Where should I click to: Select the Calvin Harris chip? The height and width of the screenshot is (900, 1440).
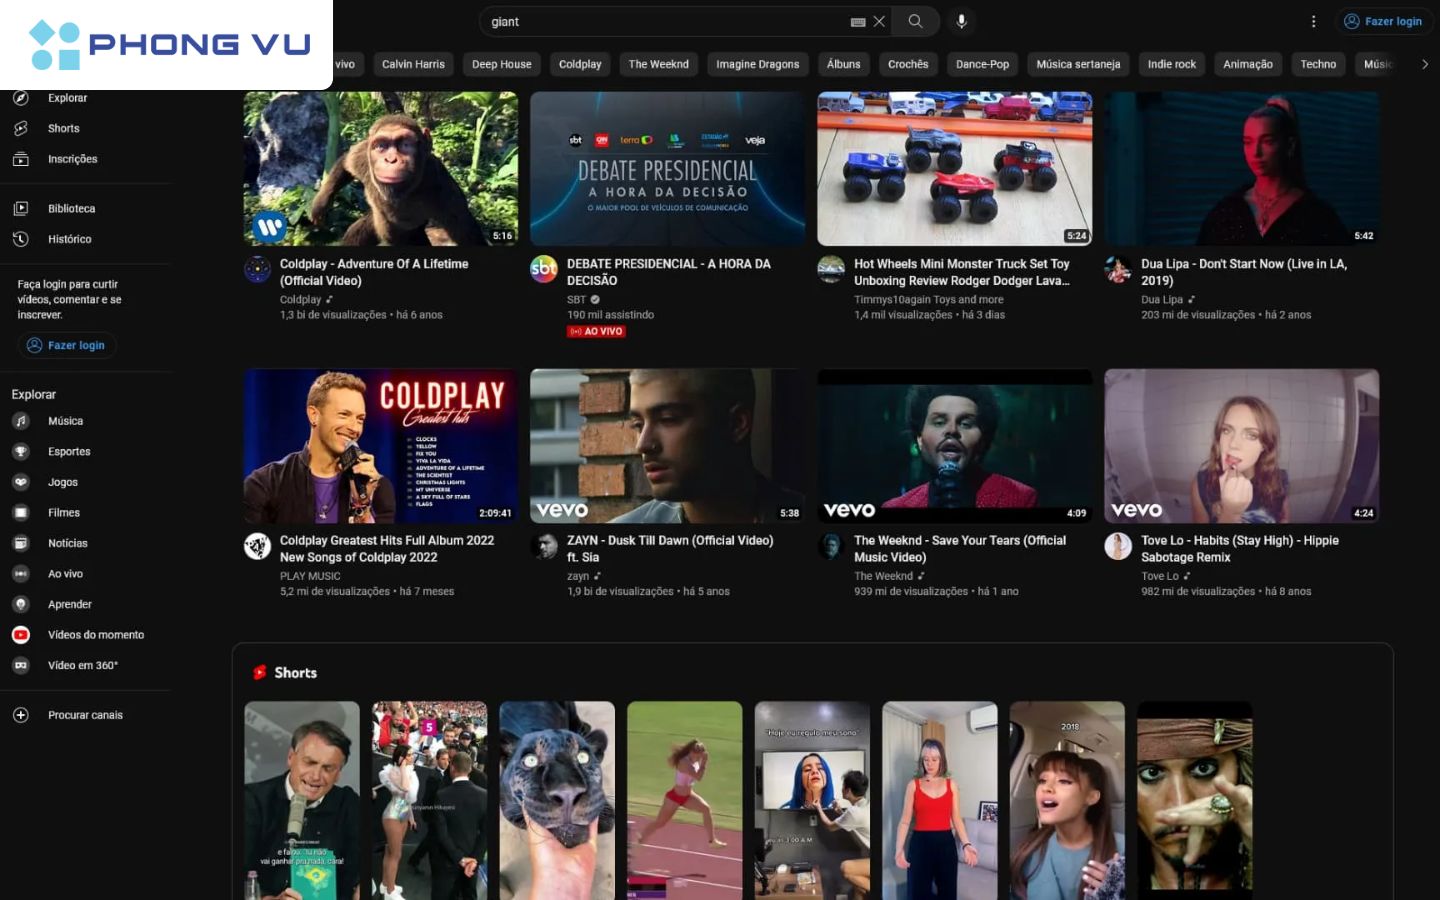click(413, 64)
